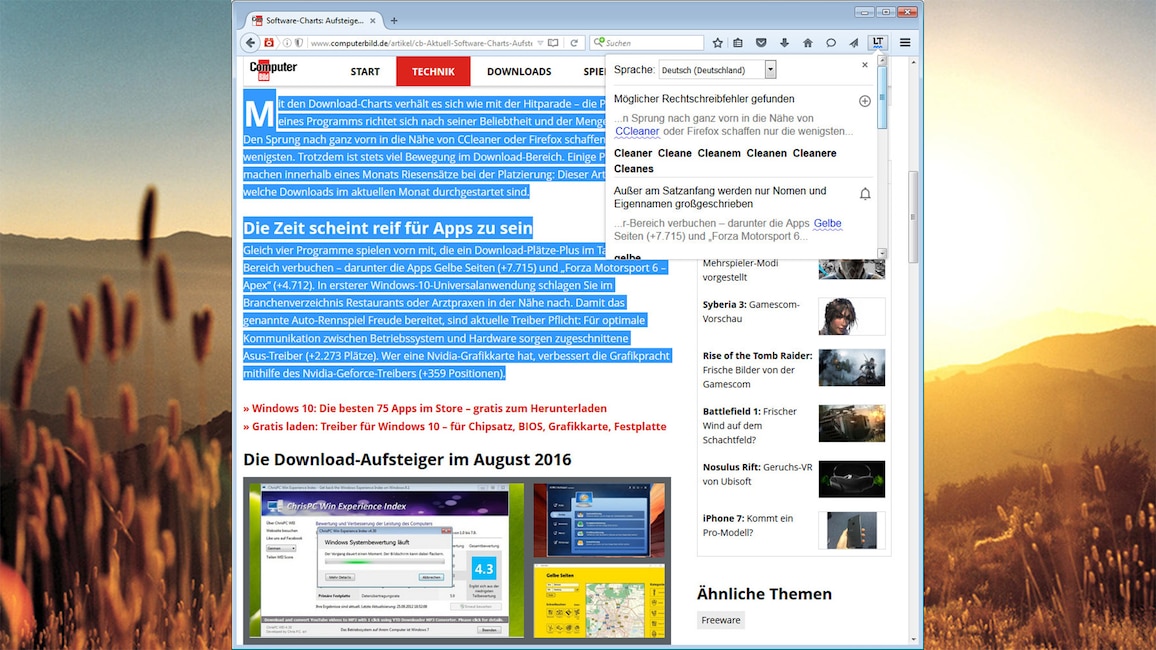Select the DOWNLOADS navigation item
Viewport: 1156px width, 650px height.
tap(519, 71)
